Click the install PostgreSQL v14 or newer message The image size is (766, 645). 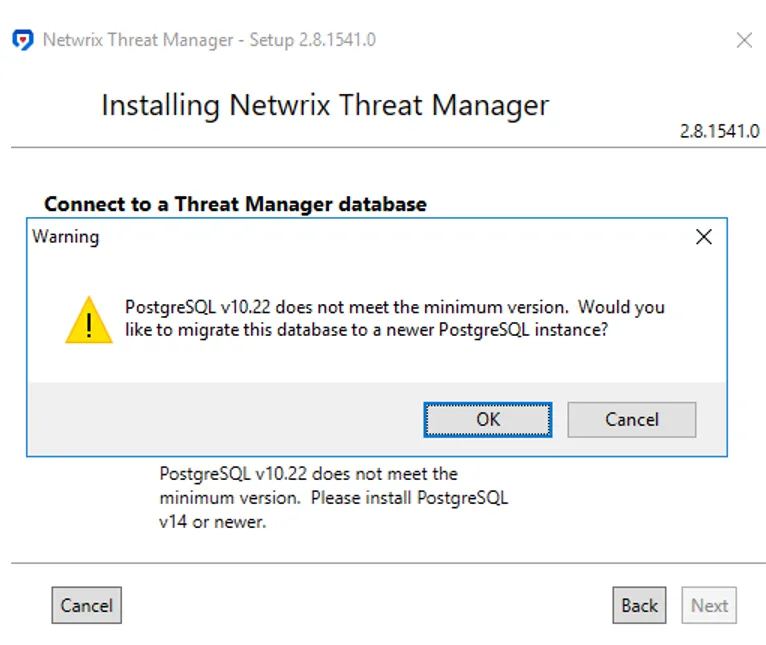click(x=334, y=498)
